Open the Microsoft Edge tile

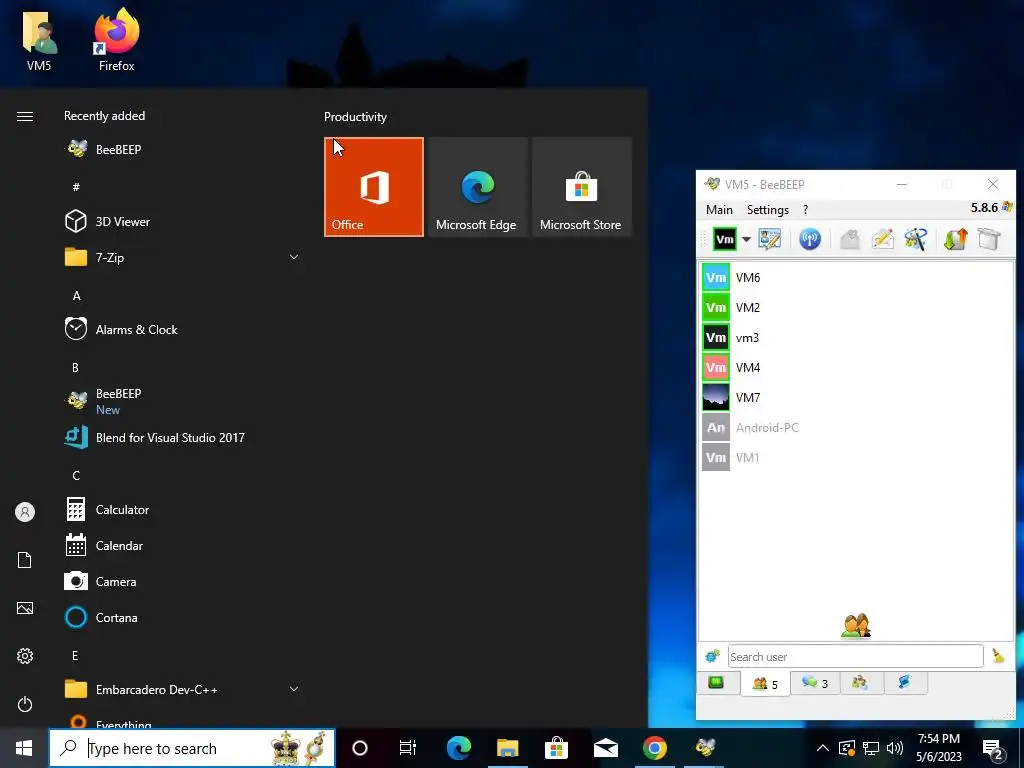pos(478,187)
